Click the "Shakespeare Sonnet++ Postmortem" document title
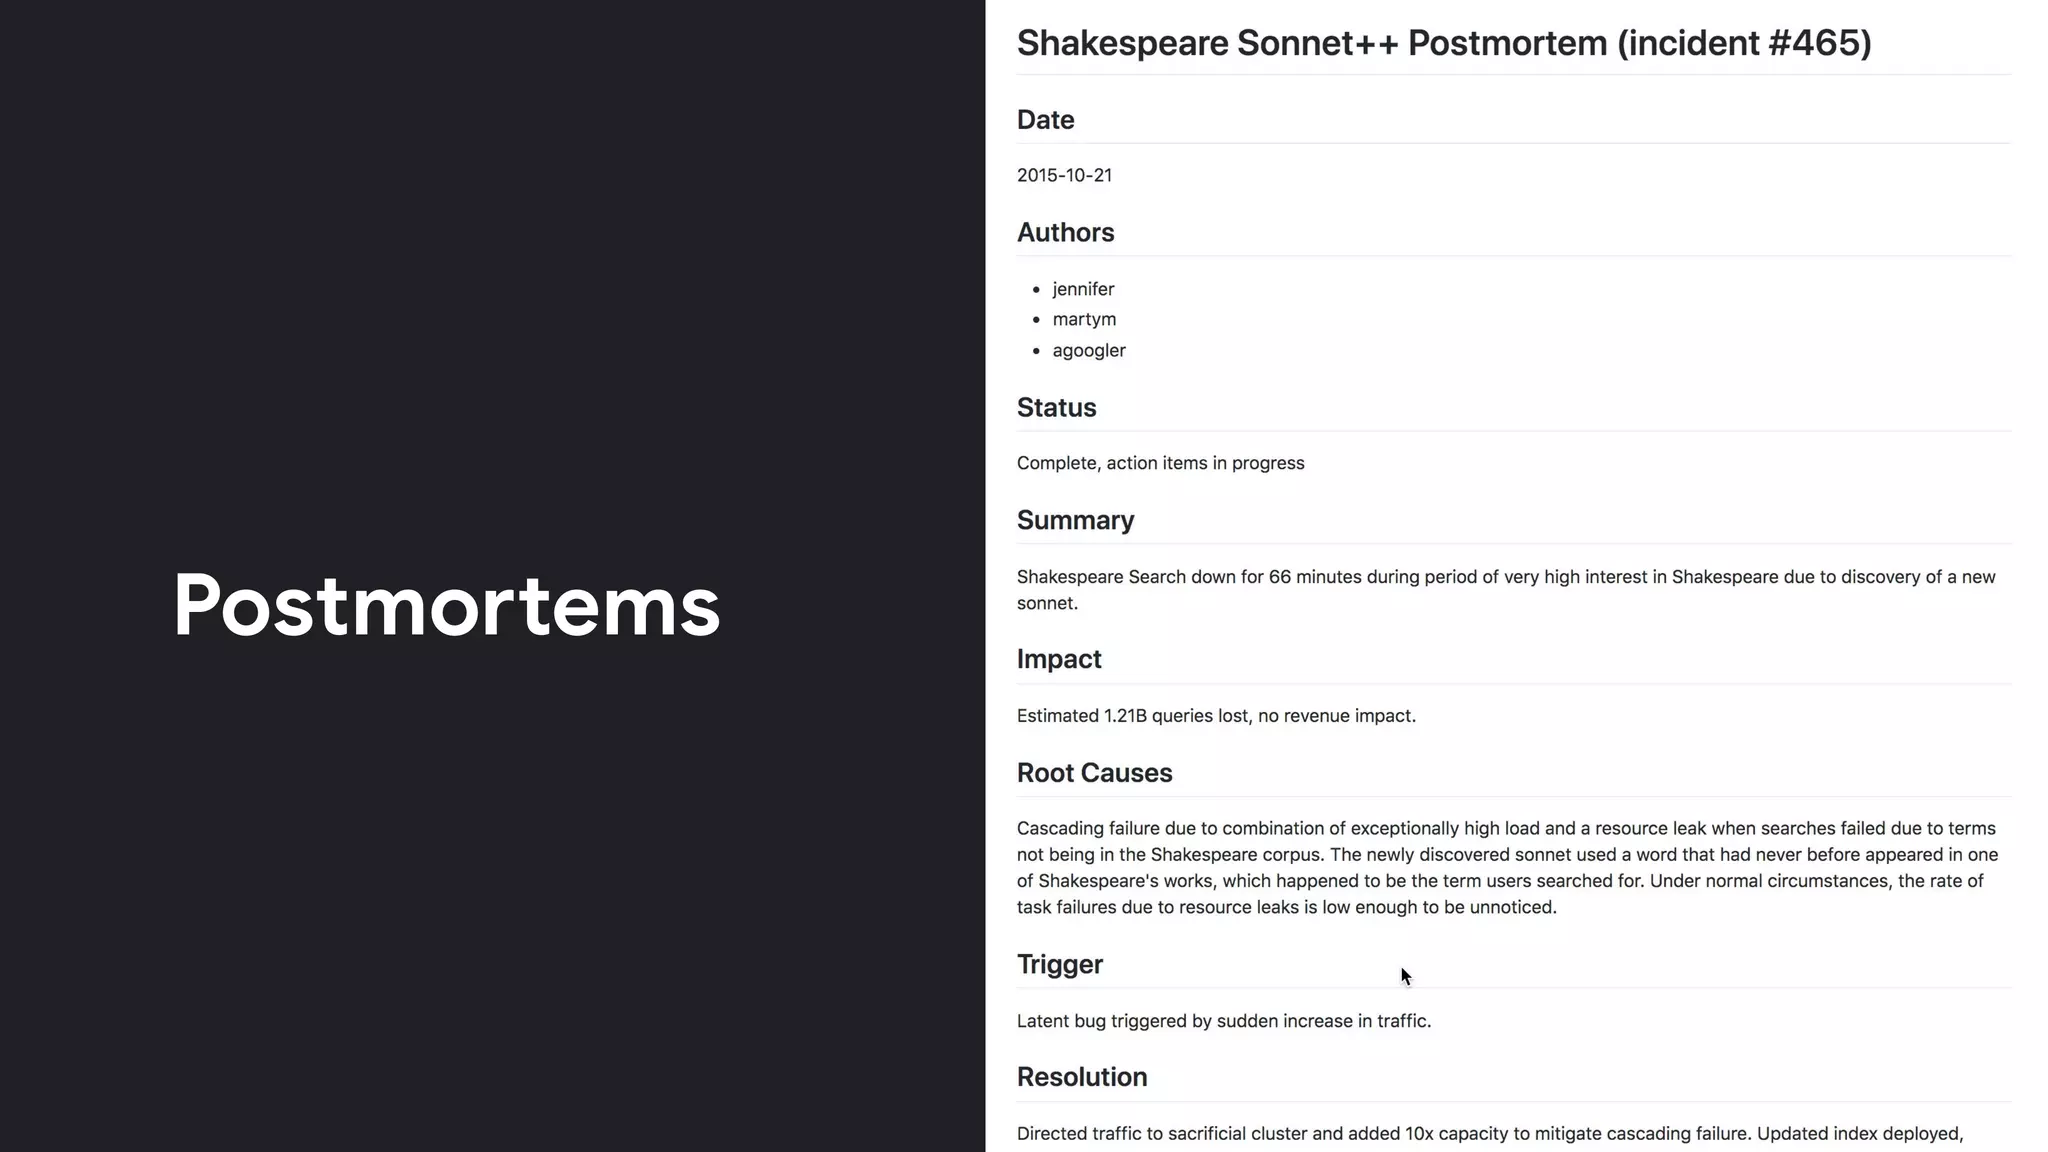Screen dimensions: 2048x1152 (1443, 43)
